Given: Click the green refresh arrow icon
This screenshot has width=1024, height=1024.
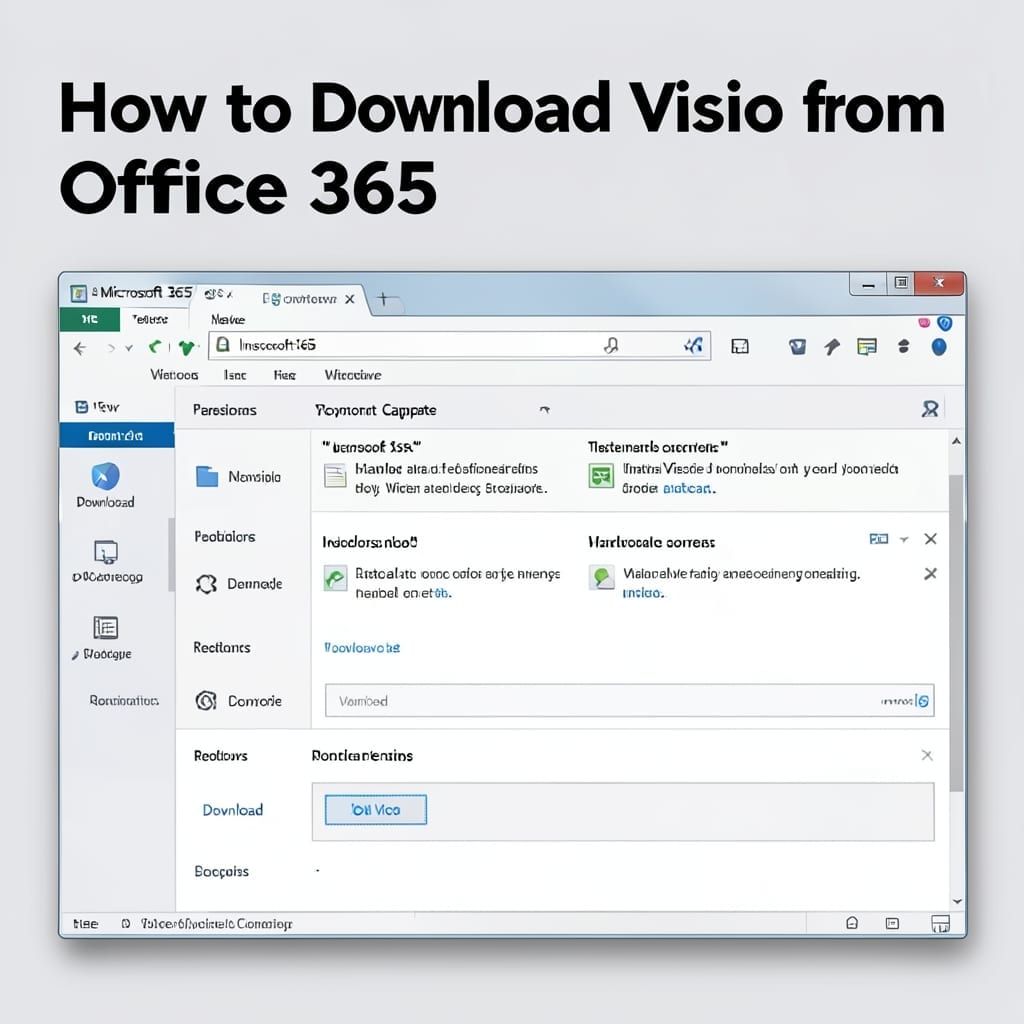Looking at the screenshot, I should (x=155, y=347).
